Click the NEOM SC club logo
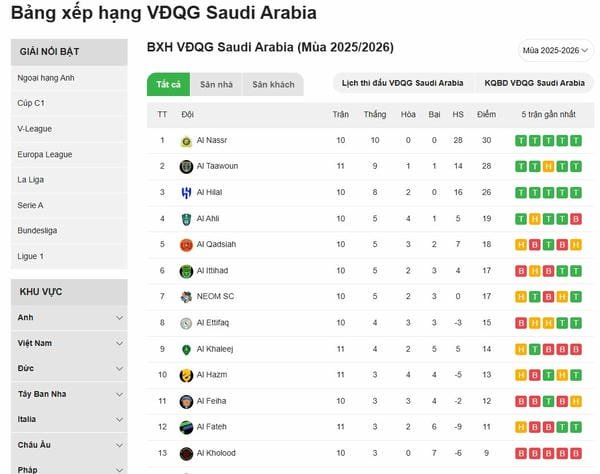The width and height of the screenshot is (600, 474). [186, 297]
